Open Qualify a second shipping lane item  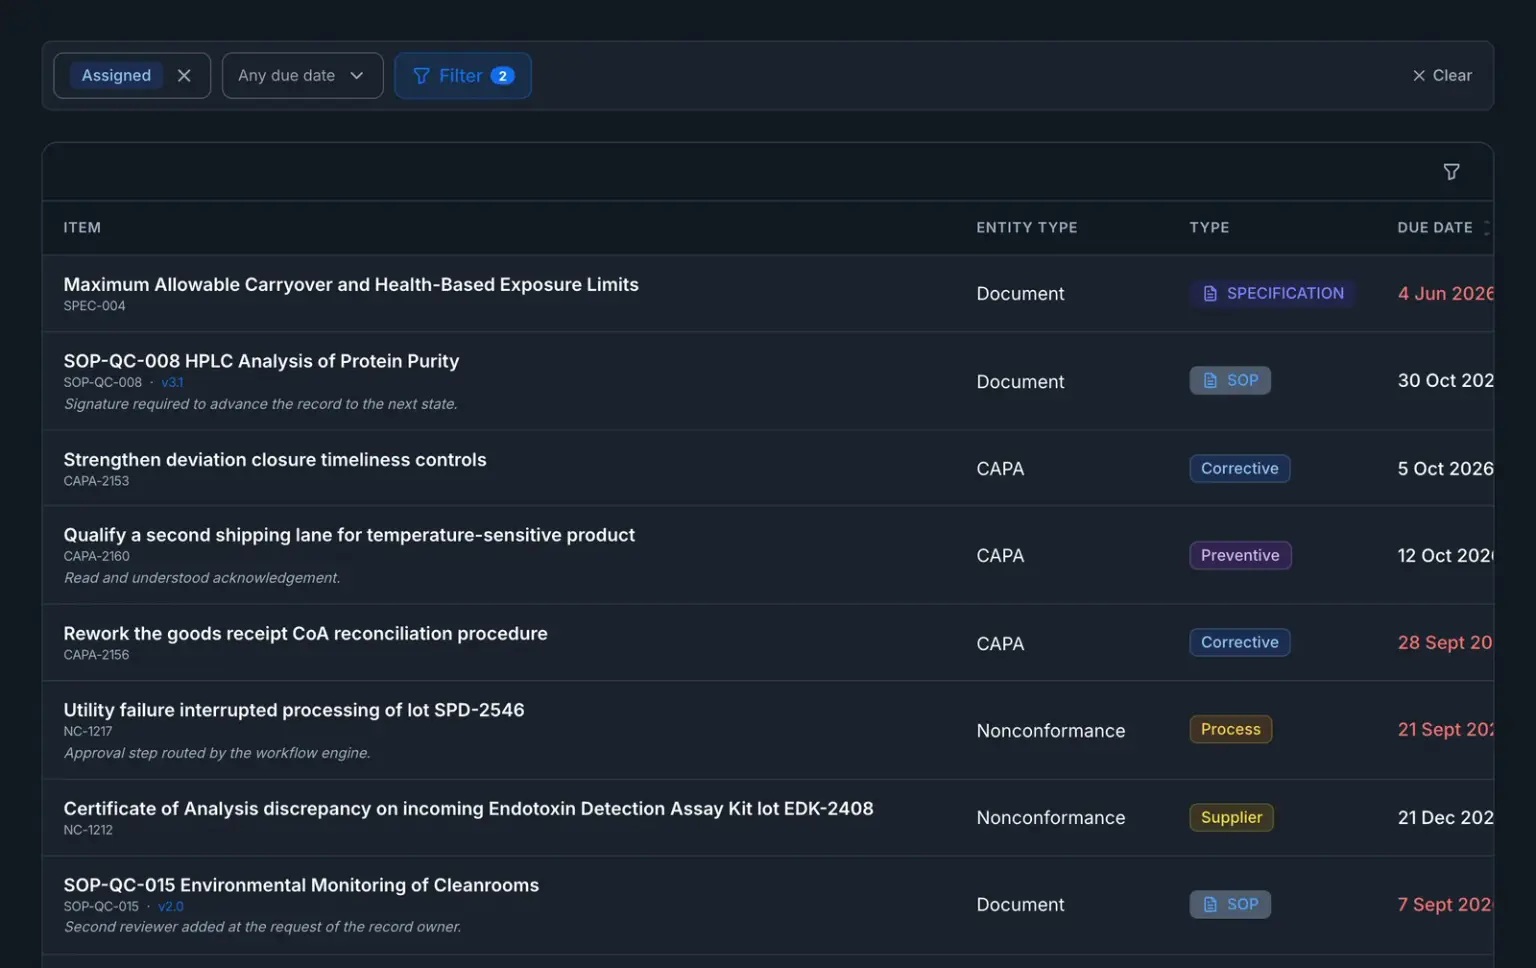(349, 535)
